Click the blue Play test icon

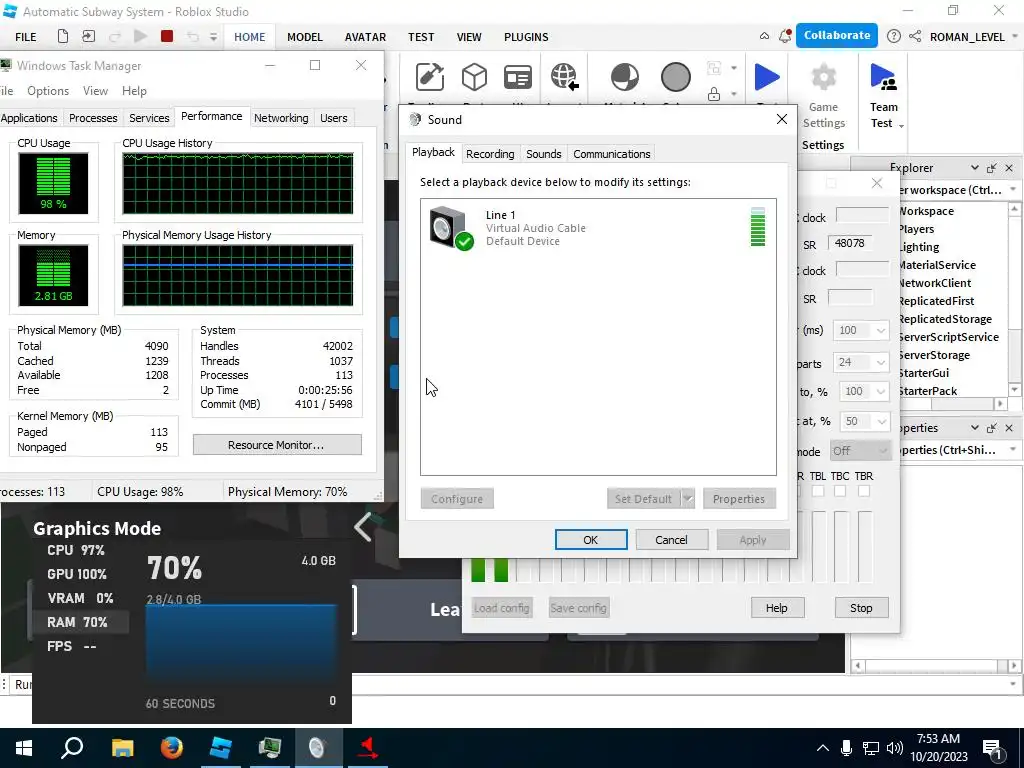(767, 77)
